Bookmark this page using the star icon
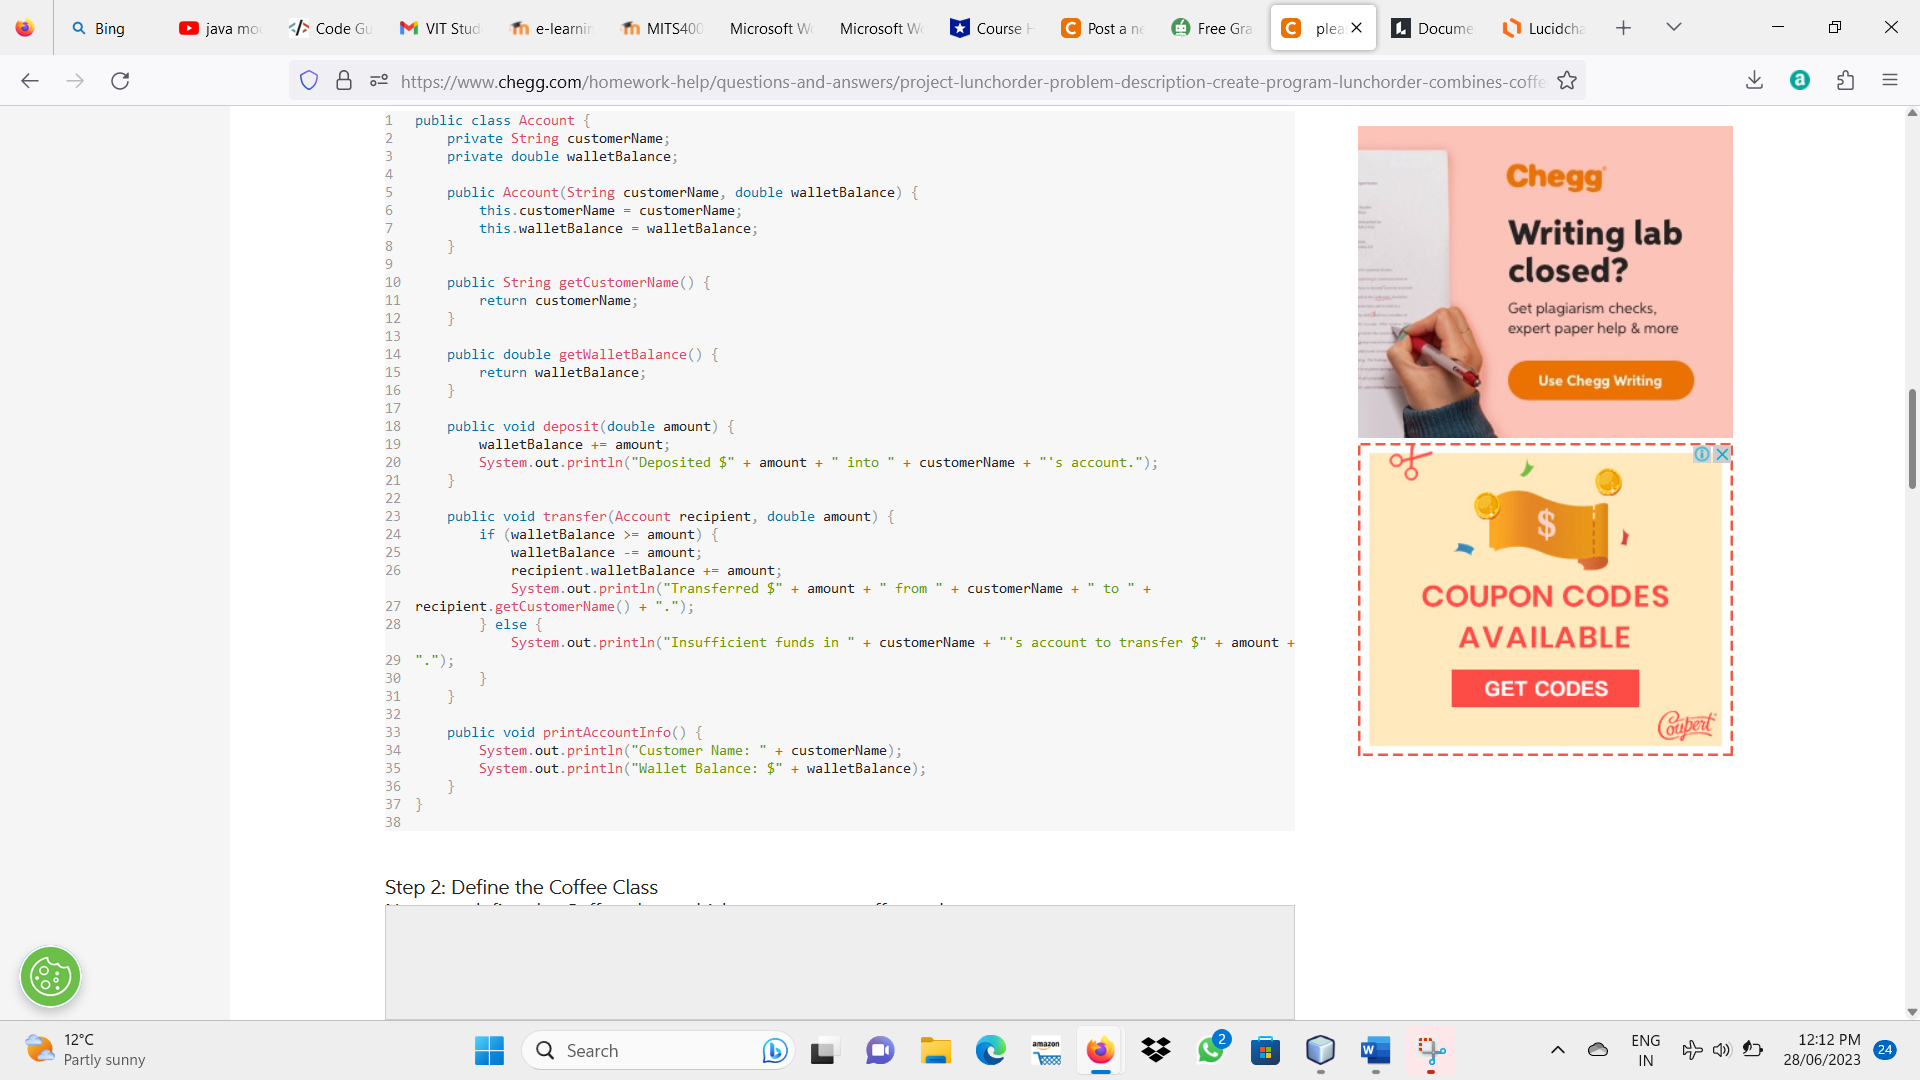Screen dimensions: 1920x1080 pyautogui.click(x=1567, y=80)
